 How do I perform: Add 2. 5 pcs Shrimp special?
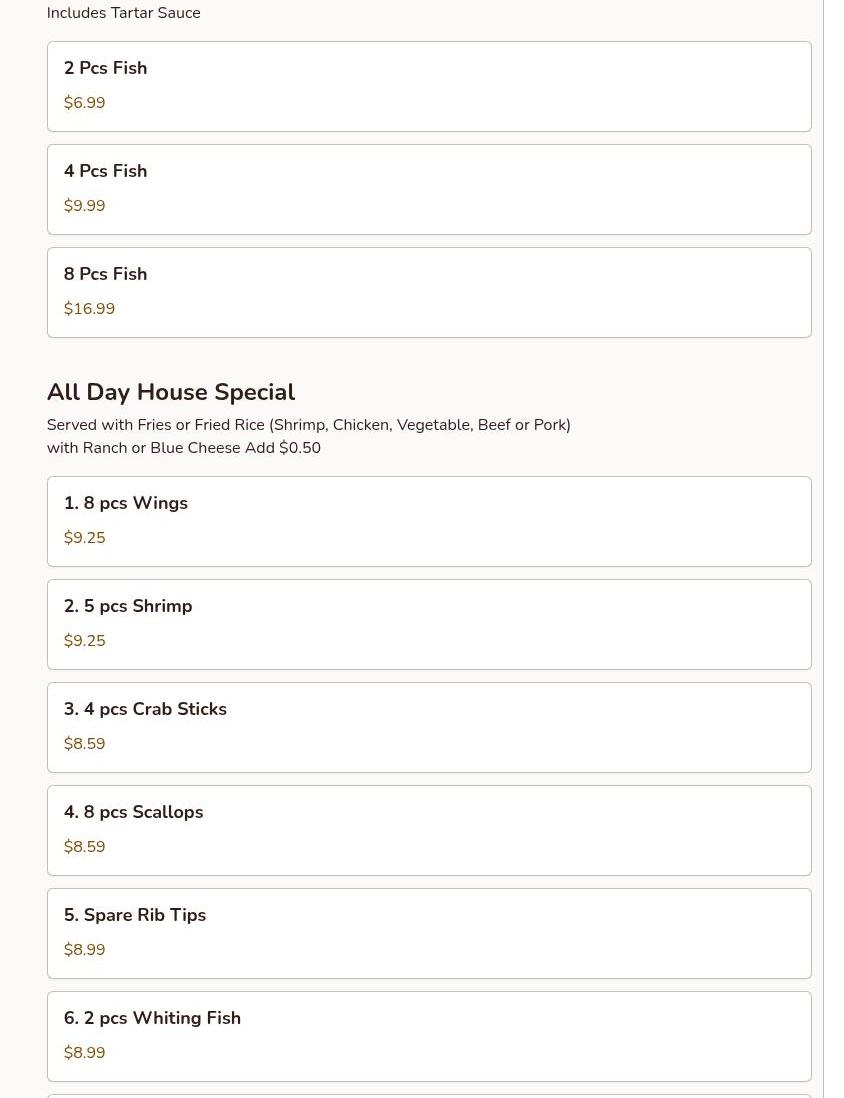click(x=429, y=624)
